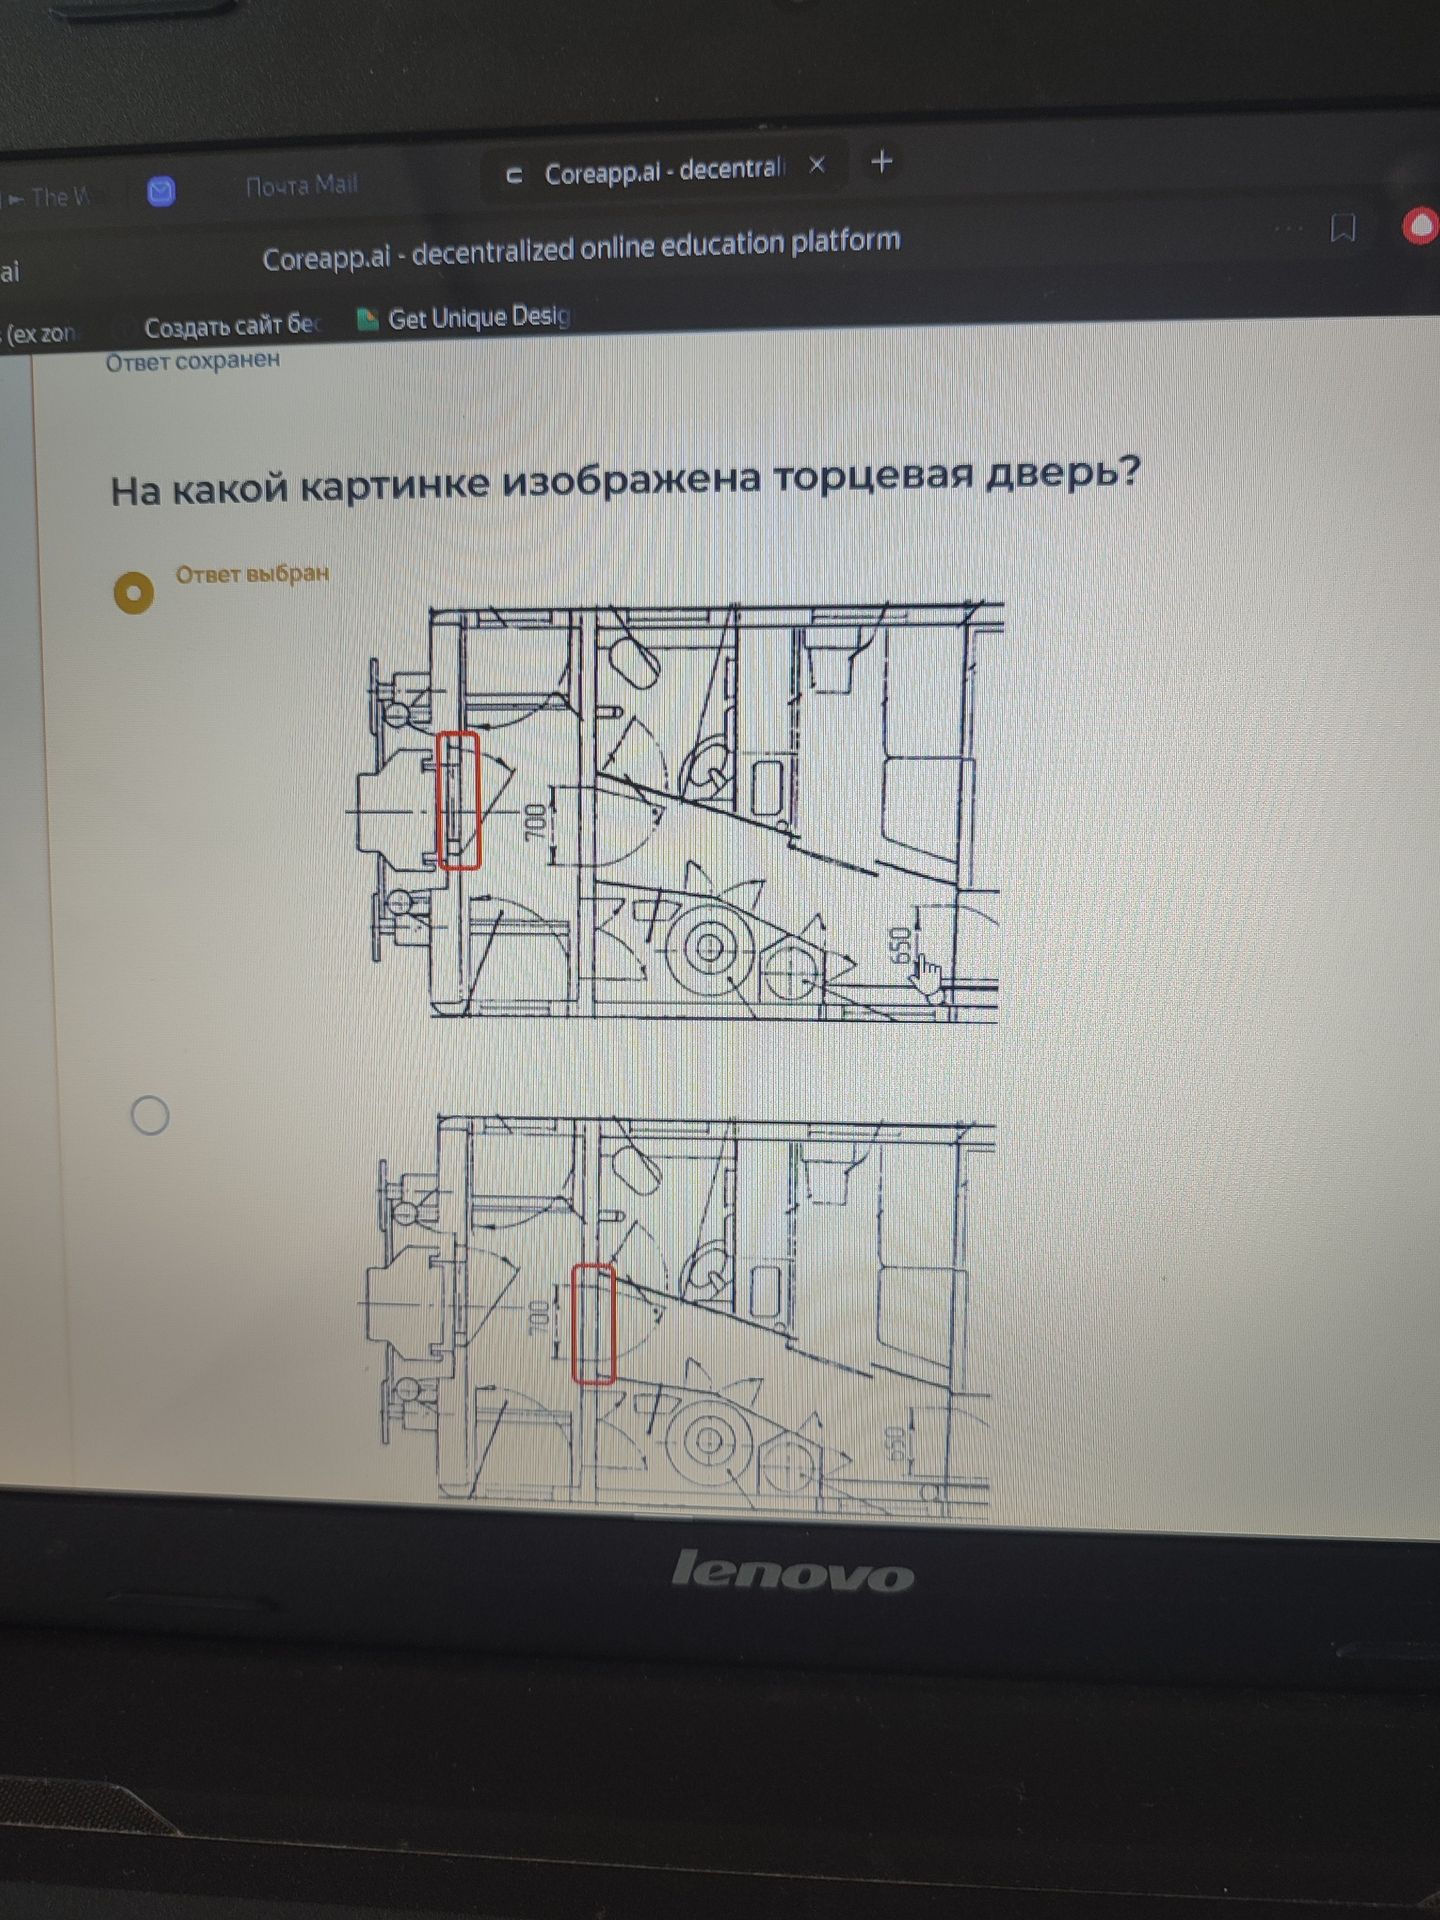Click red highlighted door in second diagram
This screenshot has width=1440, height=1920.
pos(593,1324)
